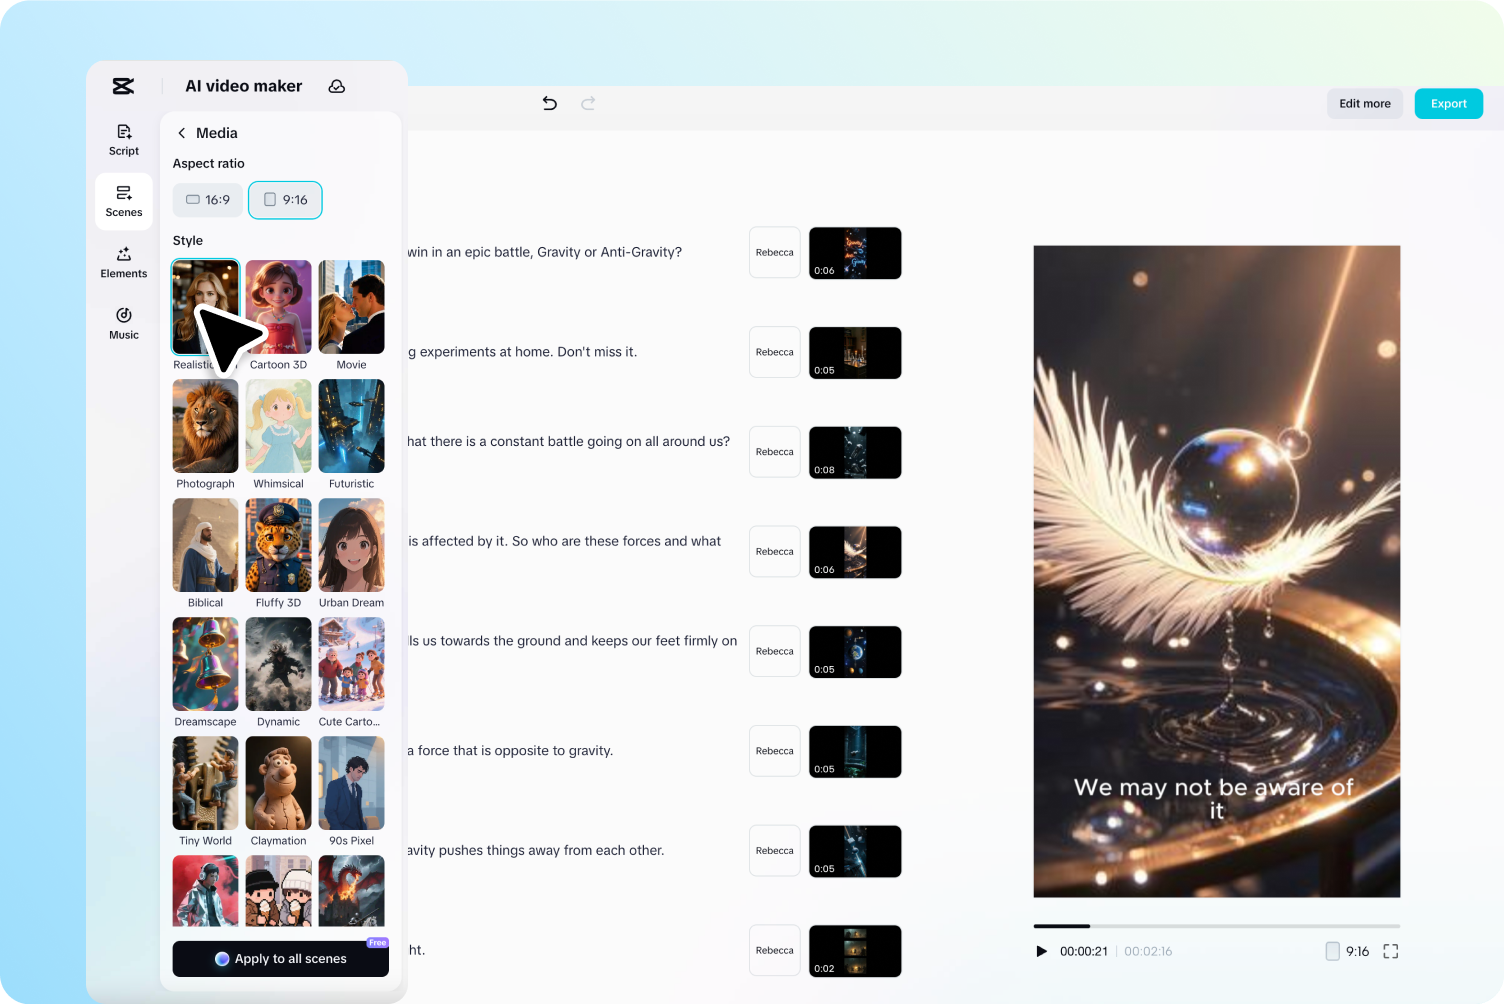The width and height of the screenshot is (1504, 1004).
Task: Export the video
Action: tap(1448, 103)
